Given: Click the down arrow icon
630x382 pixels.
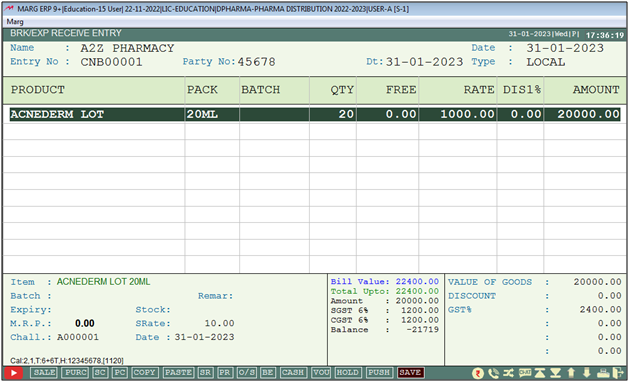Looking at the screenshot, I should click(x=586, y=373).
